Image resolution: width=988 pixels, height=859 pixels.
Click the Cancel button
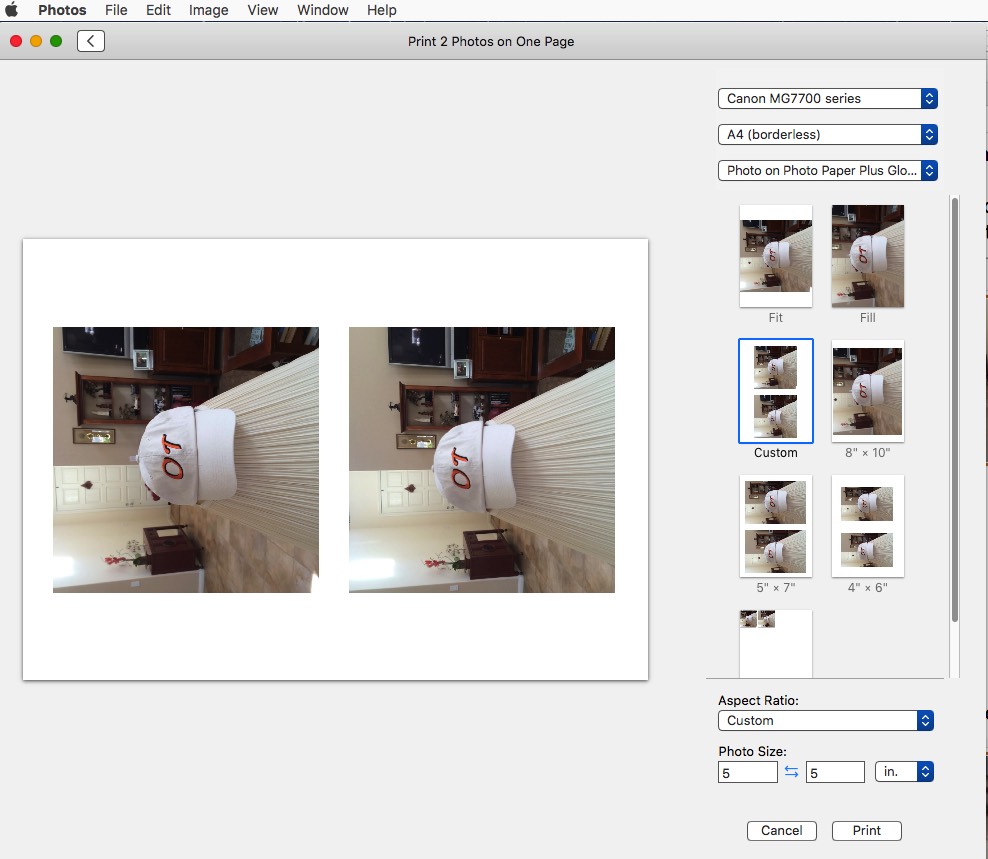781,830
